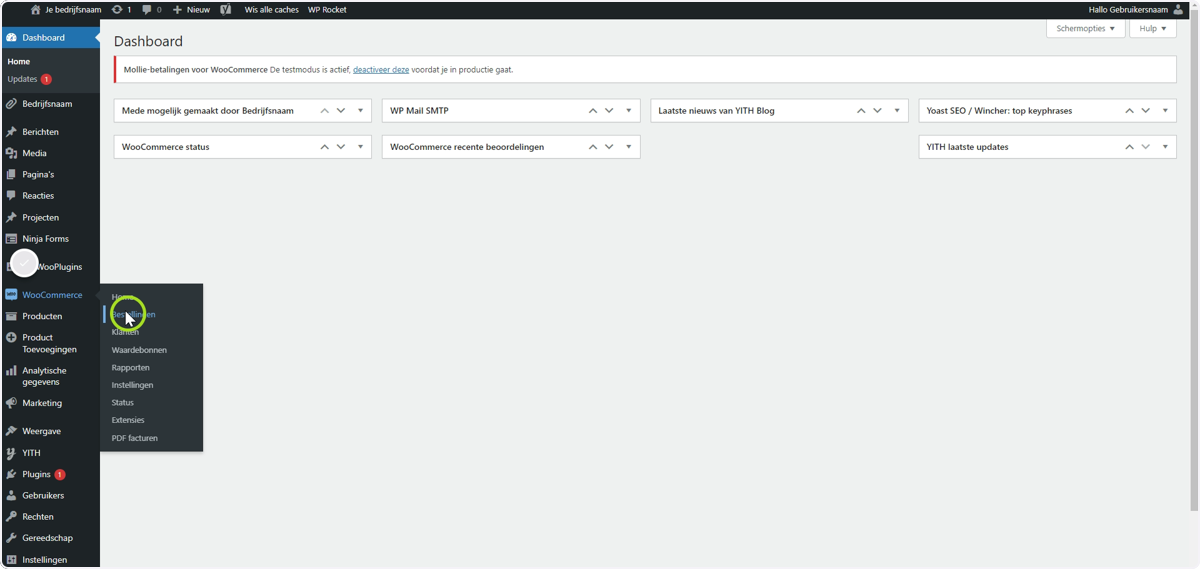Open Product Toevoegingen plus icon
Viewport: 1200px width, 569px height.
(x=11, y=338)
